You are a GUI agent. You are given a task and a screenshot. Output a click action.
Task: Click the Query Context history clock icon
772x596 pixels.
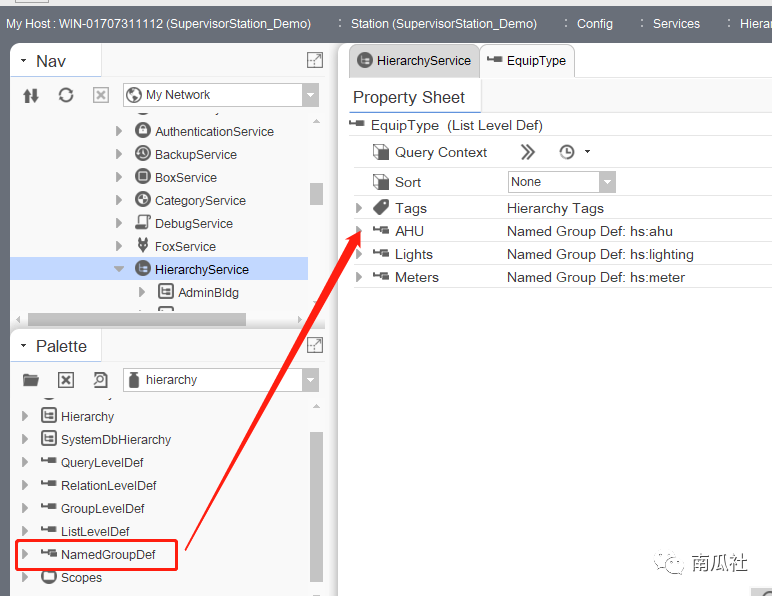pos(567,152)
